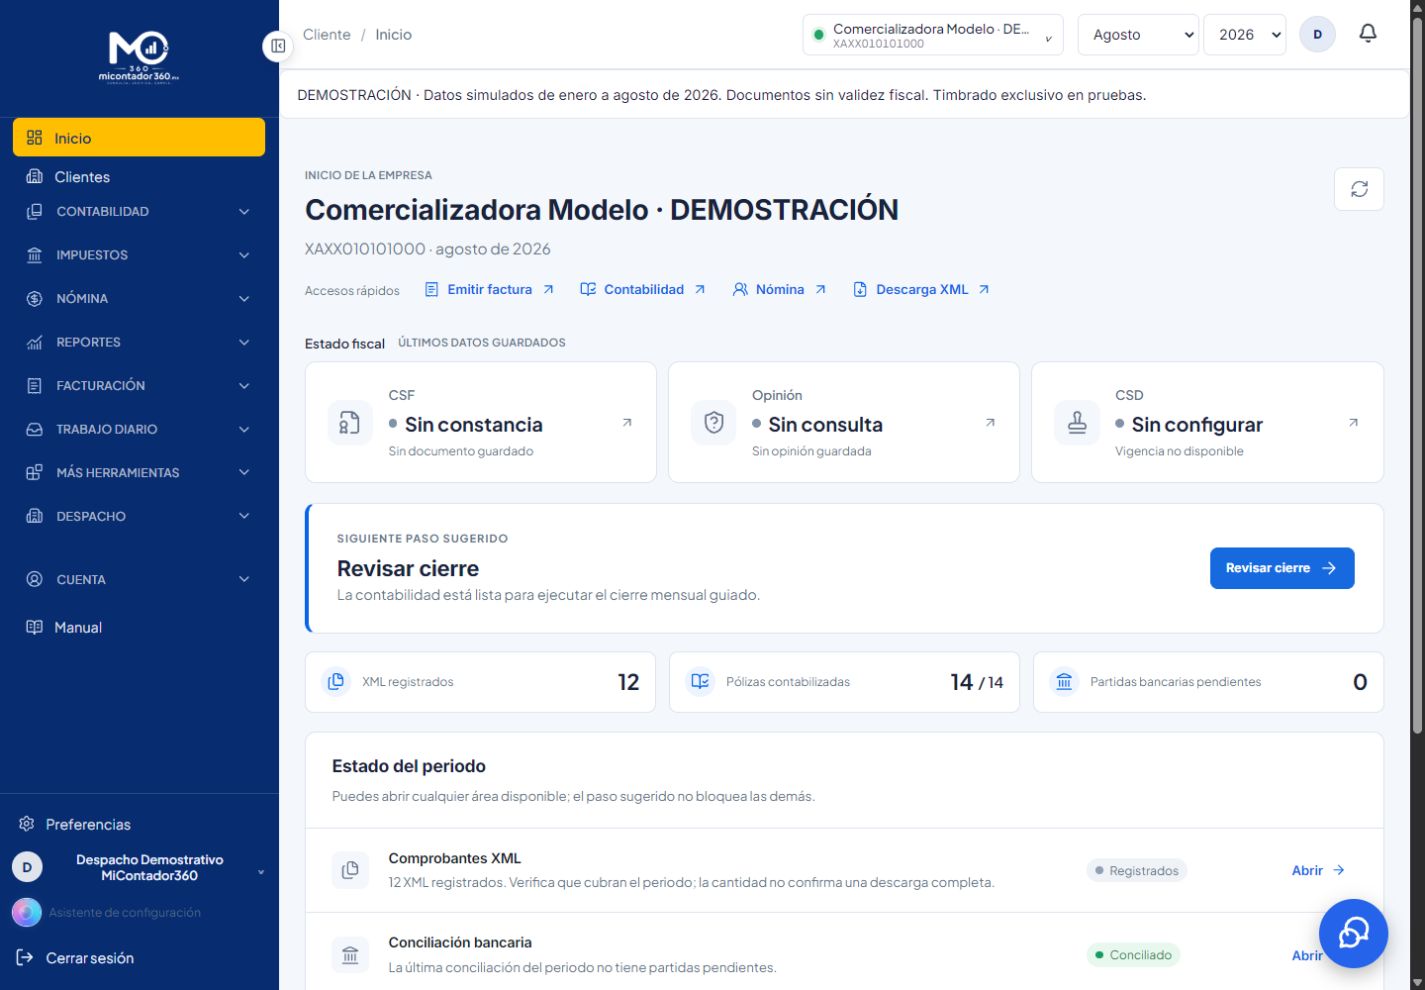
Task: Click Cerrar sesión to log out
Action: pos(75,958)
